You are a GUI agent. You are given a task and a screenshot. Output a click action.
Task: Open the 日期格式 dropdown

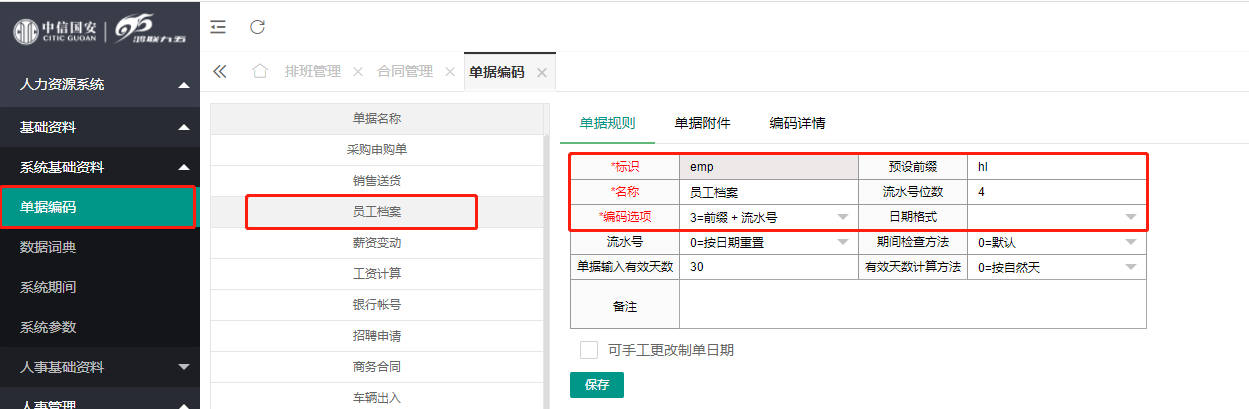(x=1056, y=217)
